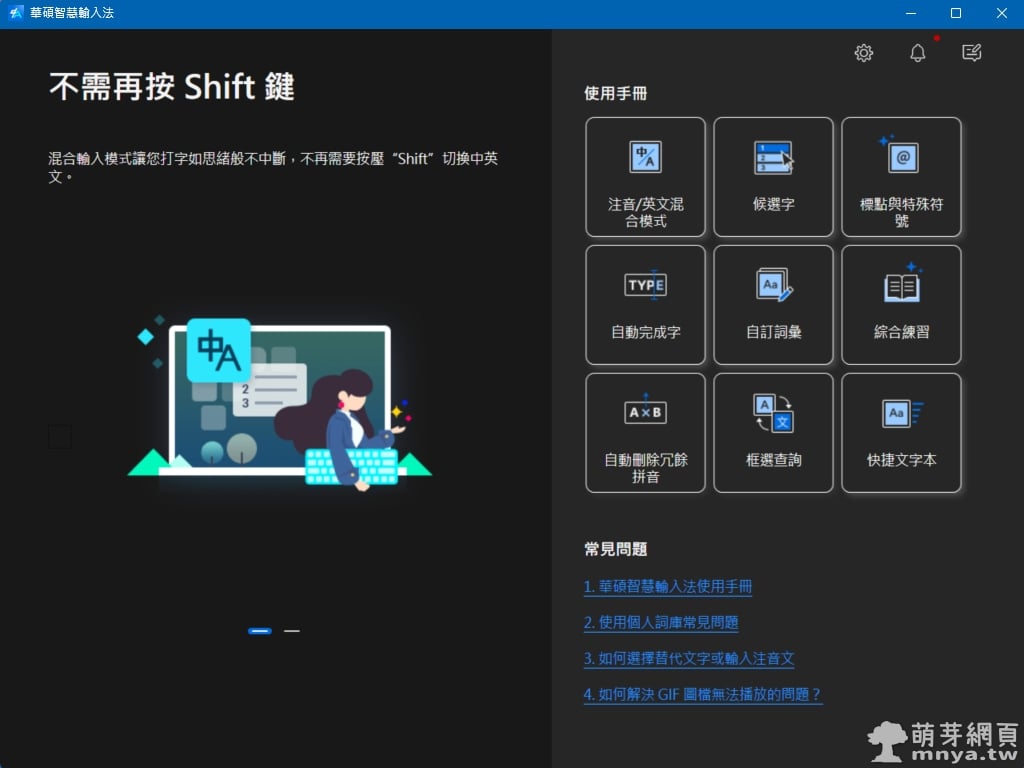Open the notification bell

(918, 53)
